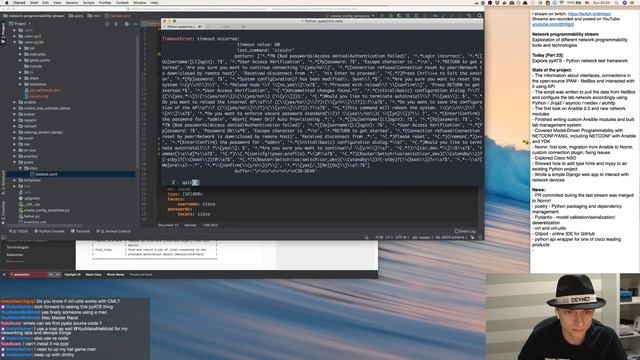Open the Apple menu
640x360 pixels.
point(7,2)
